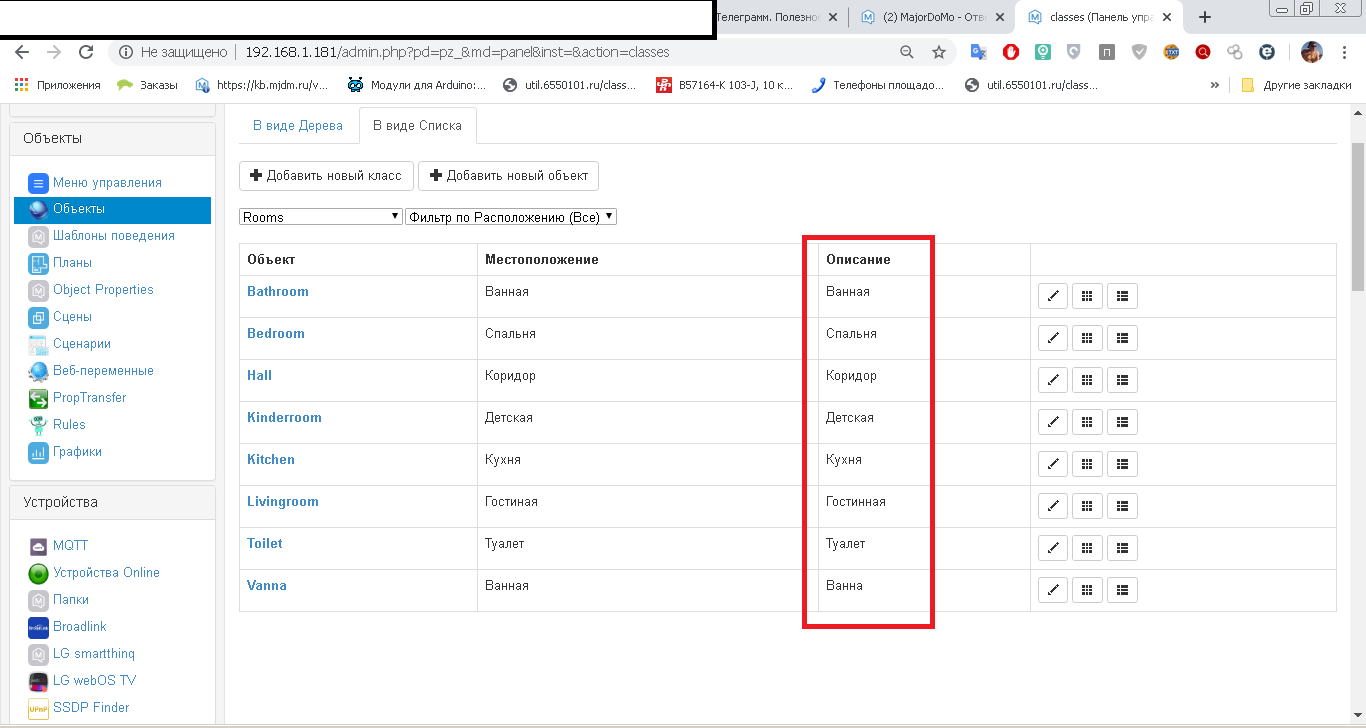Viewport: 1366px width, 728px height.
Task: Open properties grid icon for Toilet row
Action: pyautogui.click(x=1087, y=548)
